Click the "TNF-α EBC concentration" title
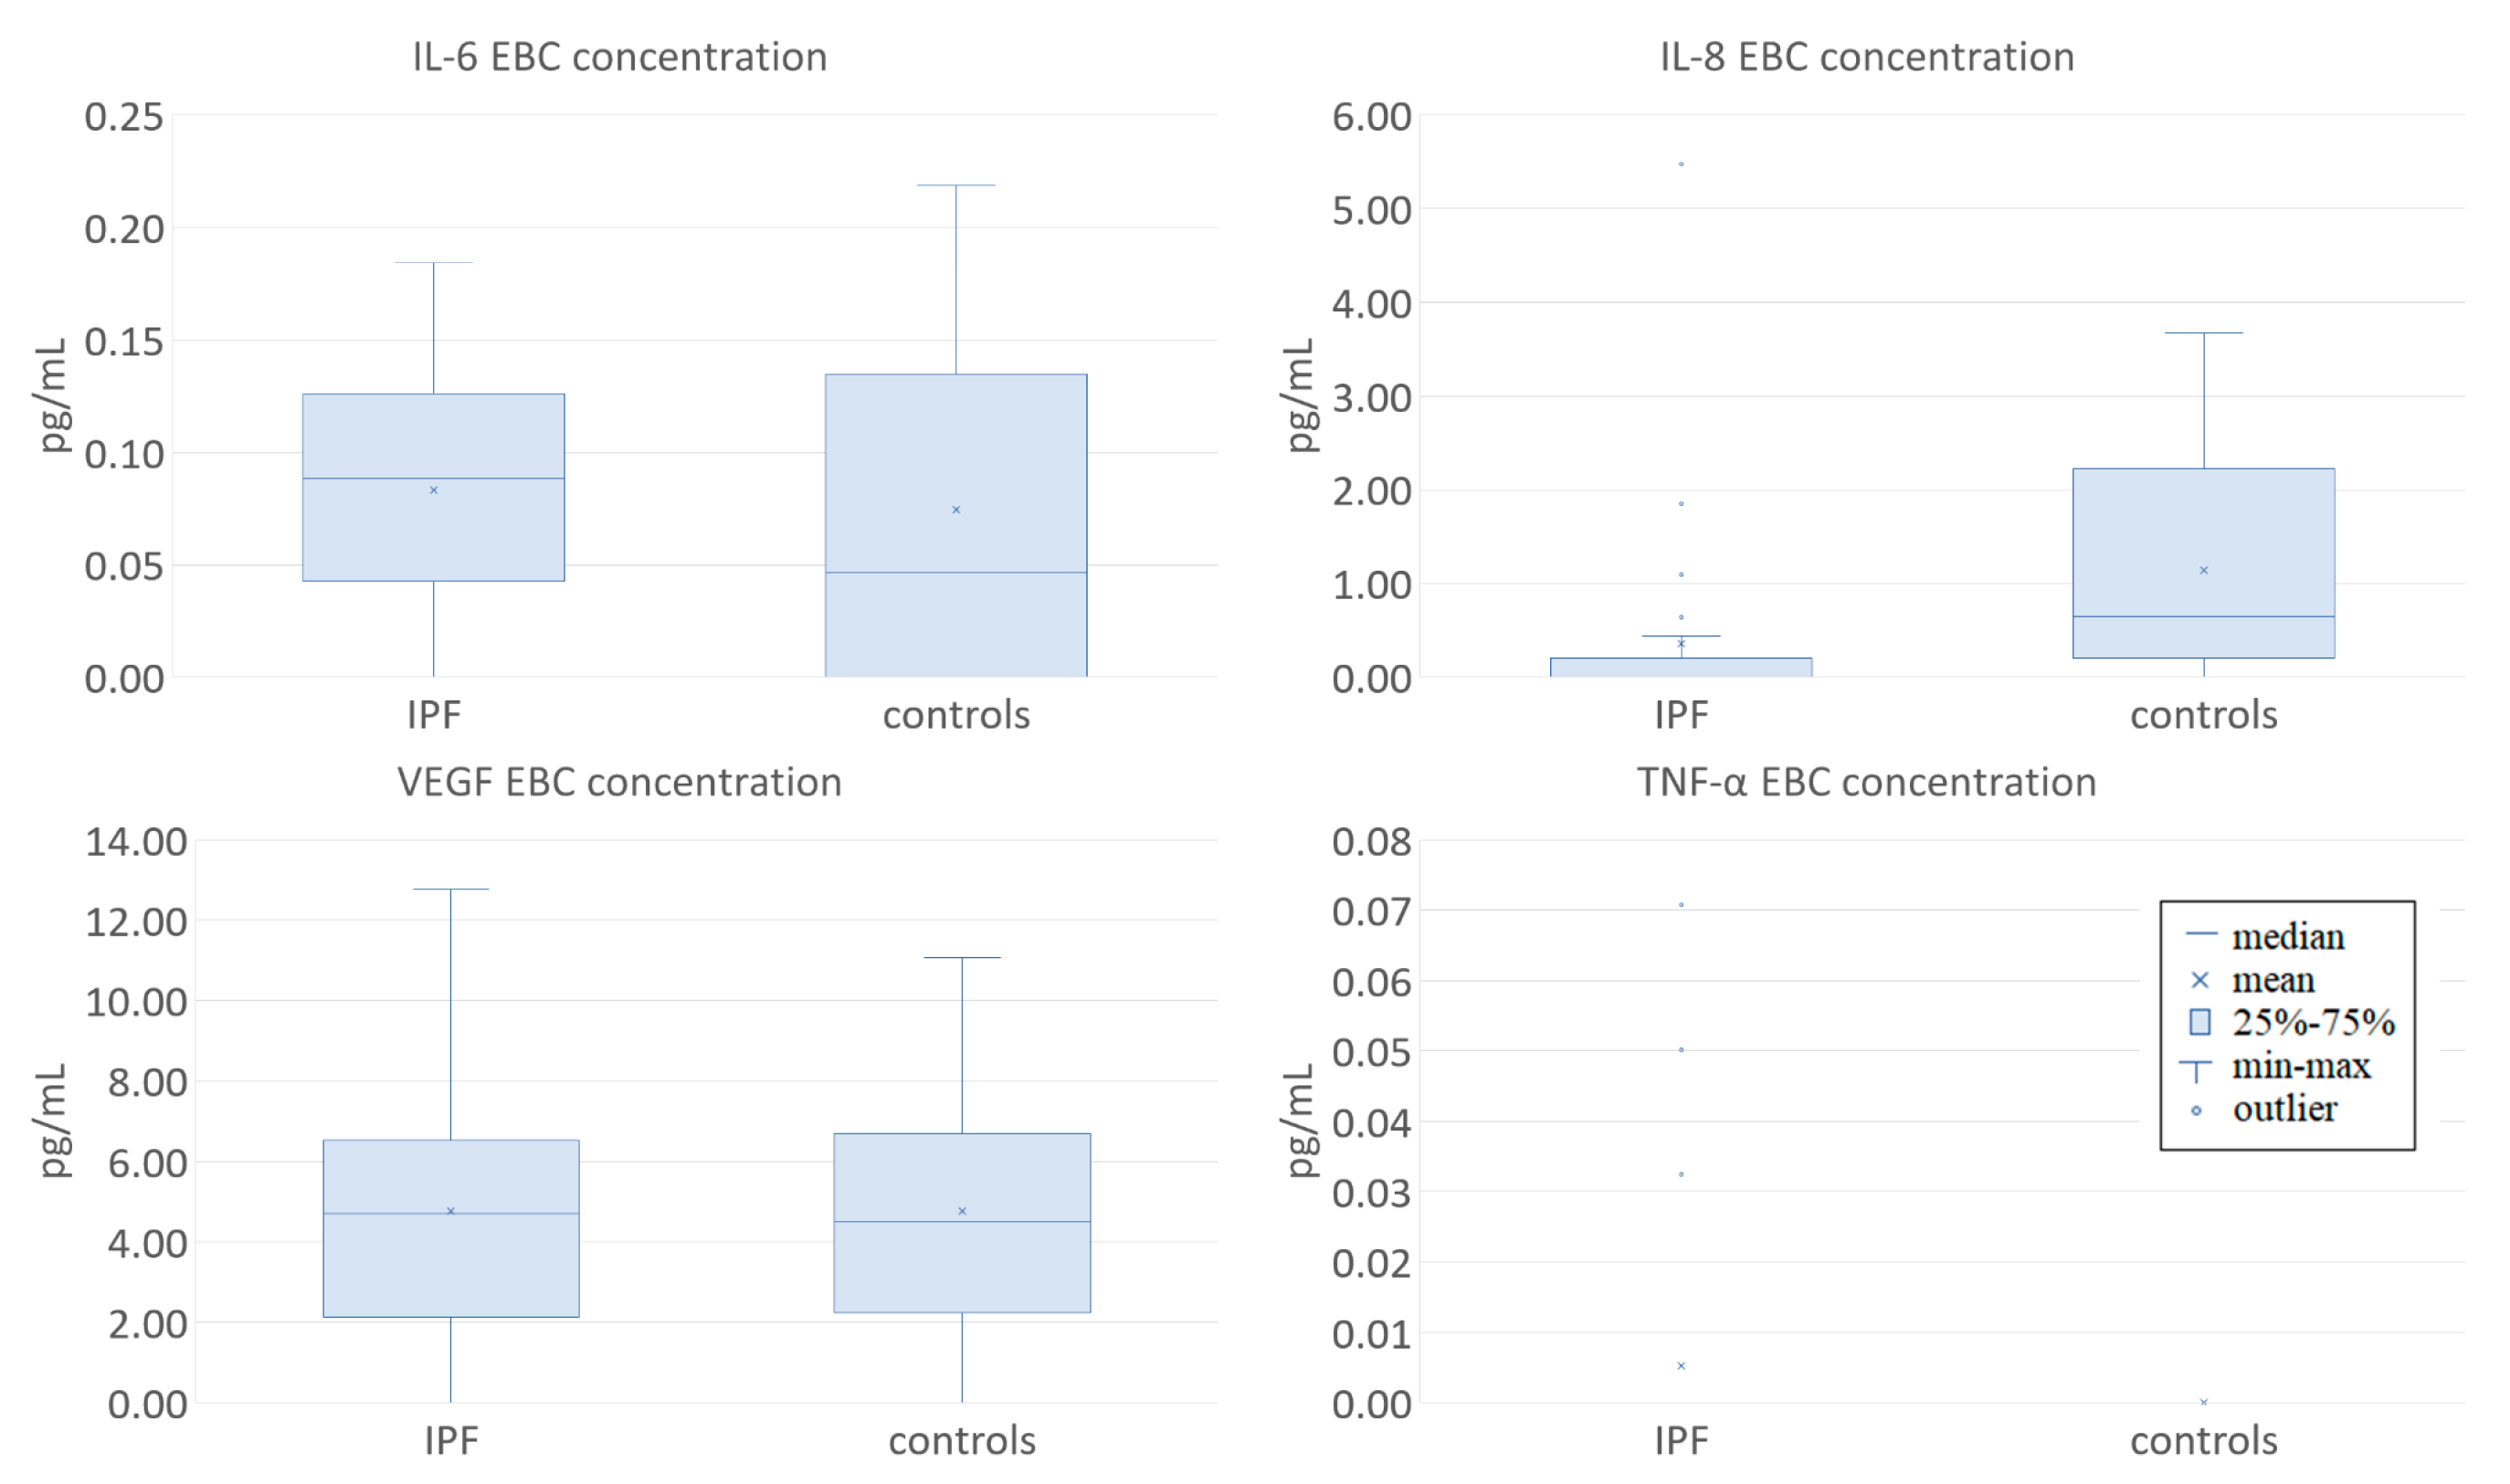The image size is (2510, 1484). click(x=1867, y=782)
